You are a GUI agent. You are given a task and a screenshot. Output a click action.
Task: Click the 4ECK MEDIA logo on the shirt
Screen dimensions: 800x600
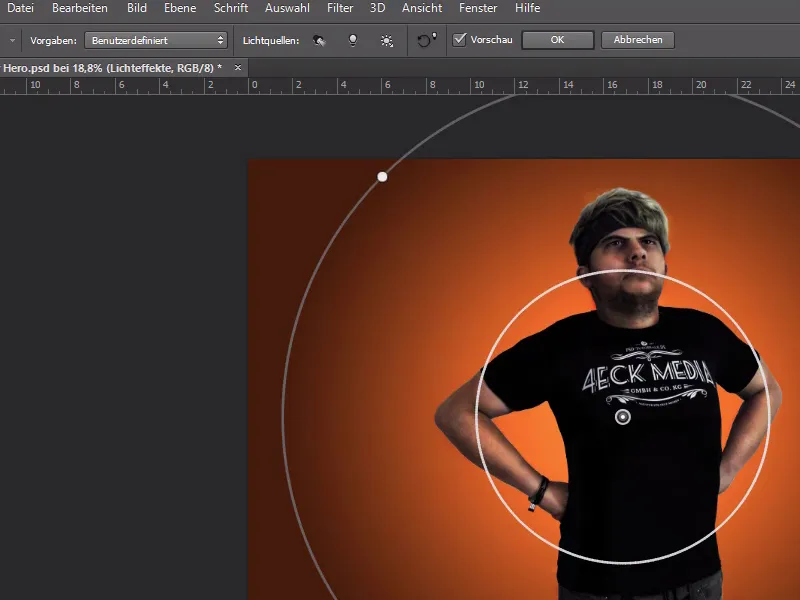647,375
